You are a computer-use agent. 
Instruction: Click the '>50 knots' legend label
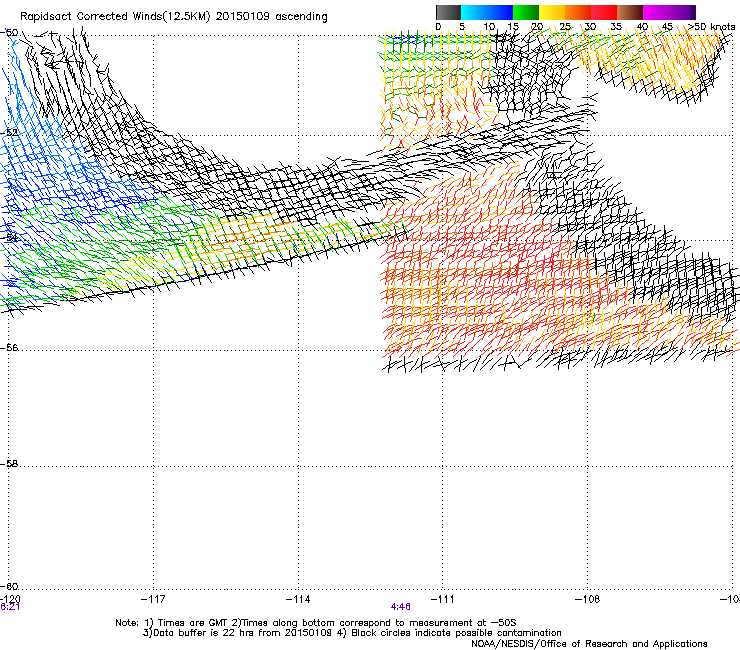click(711, 27)
